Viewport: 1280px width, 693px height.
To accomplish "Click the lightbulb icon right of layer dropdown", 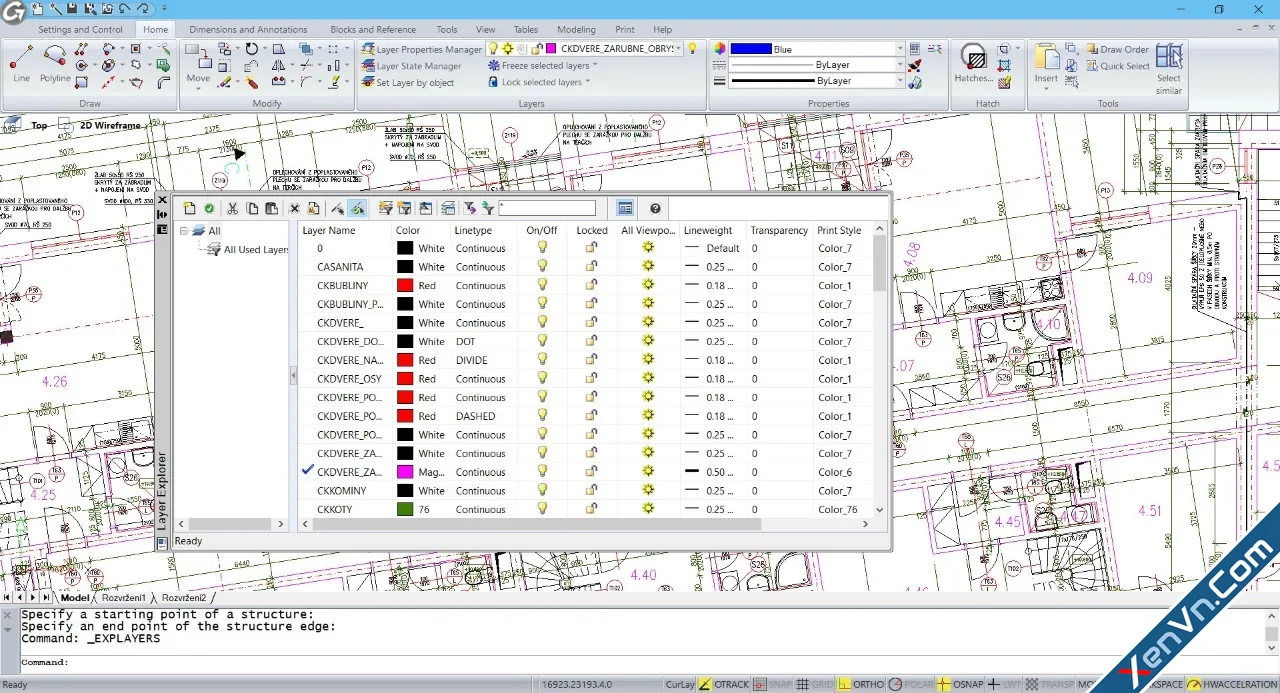I will [x=692, y=48].
